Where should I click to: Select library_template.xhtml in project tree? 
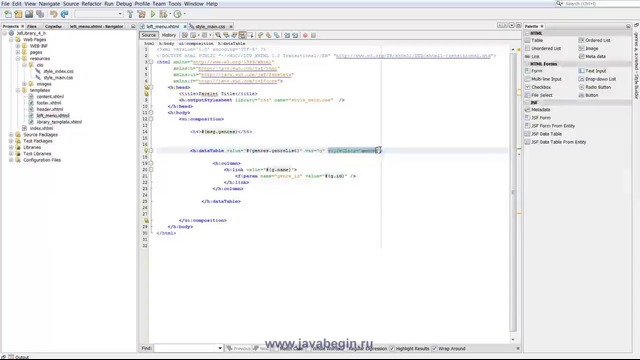59,122
